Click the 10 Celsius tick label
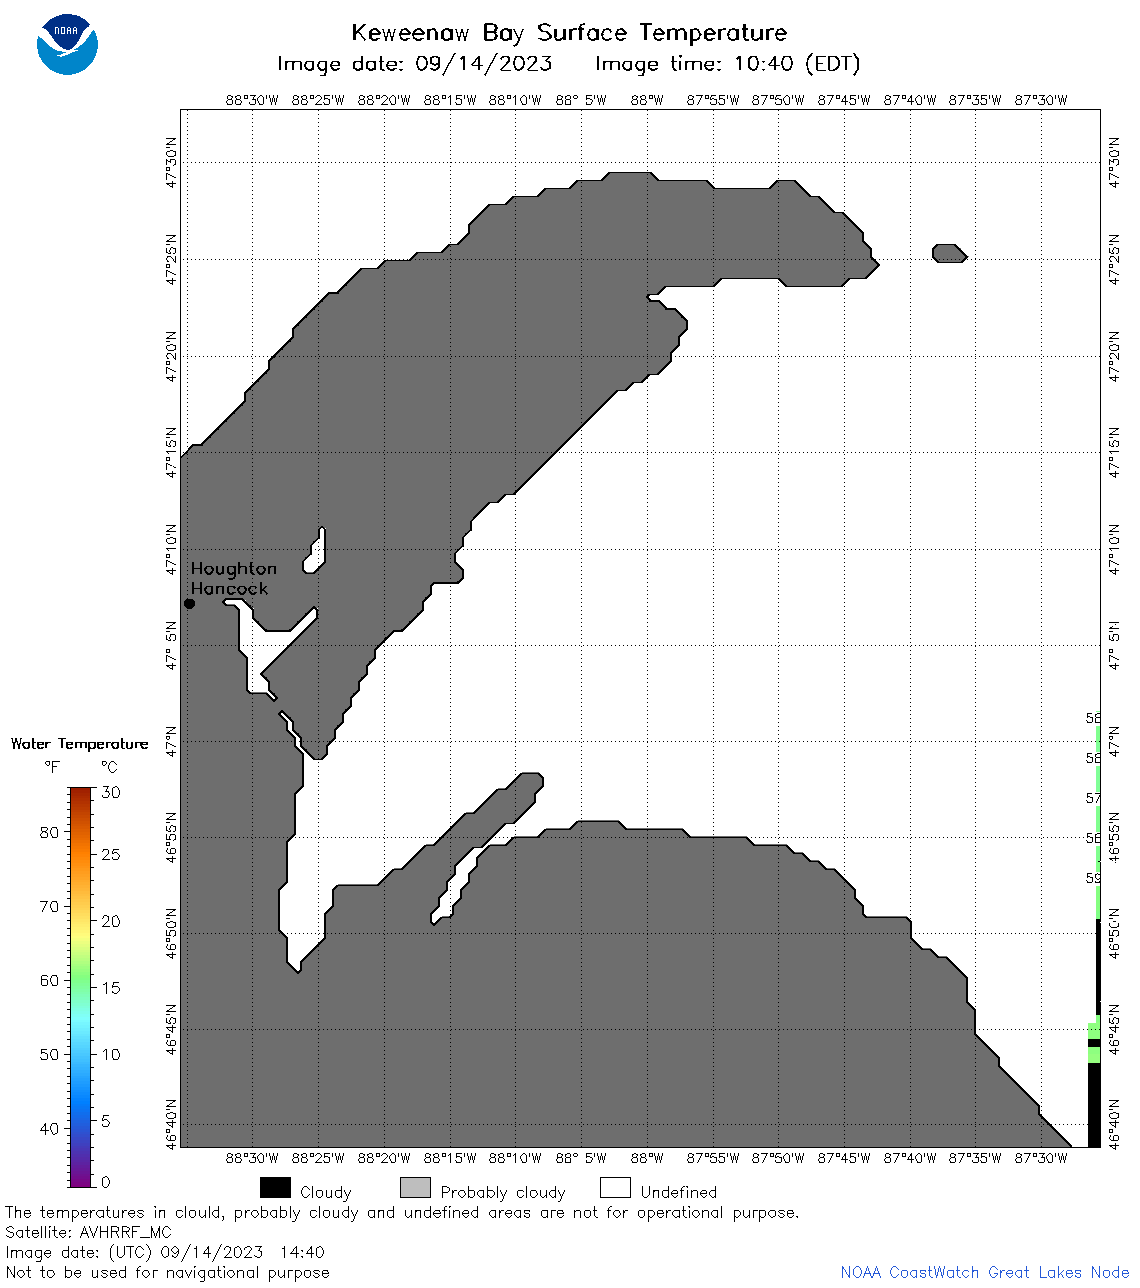This screenshot has height=1288, width=1140. pyautogui.click(x=111, y=1054)
